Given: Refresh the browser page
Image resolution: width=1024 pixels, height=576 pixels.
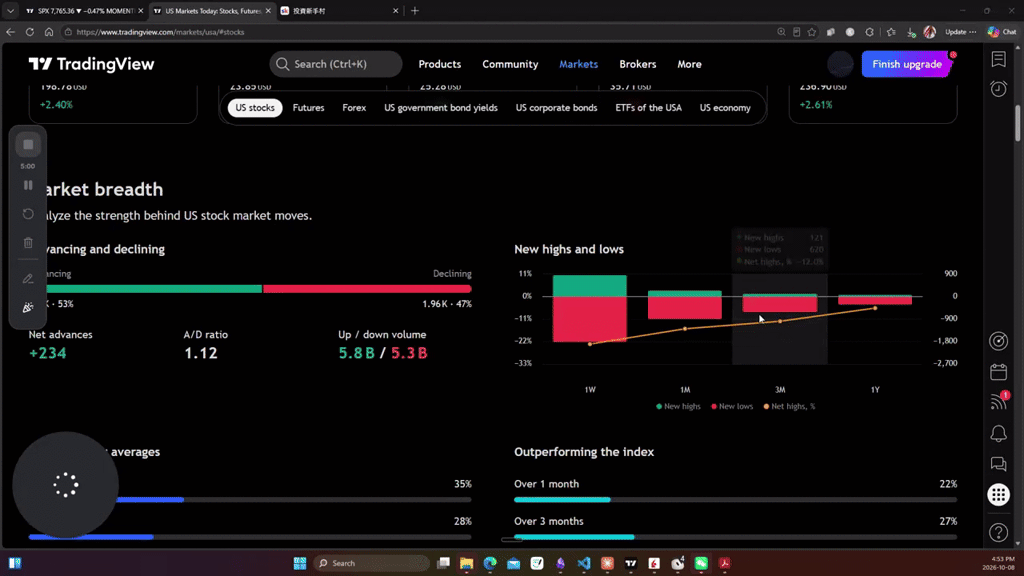Looking at the screenshot, I should coord(30,32).
